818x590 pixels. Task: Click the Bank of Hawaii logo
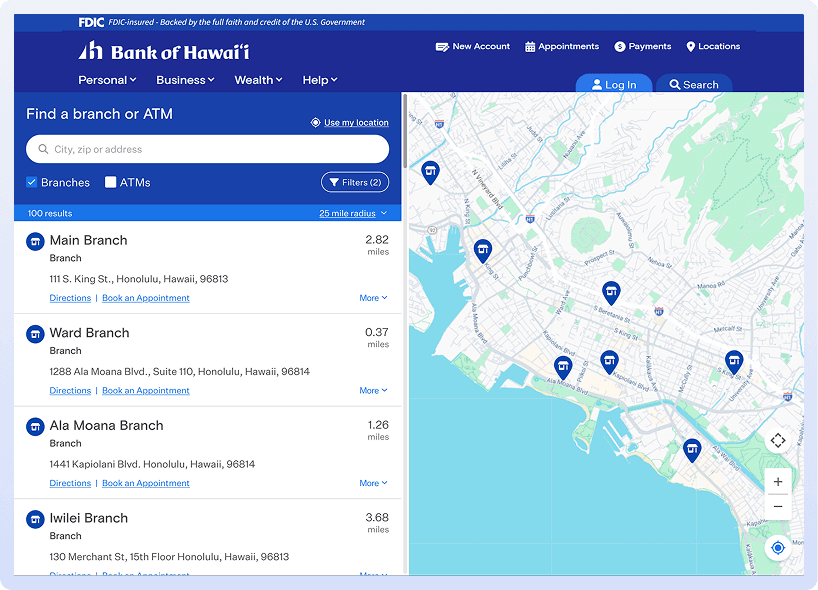pyautogui.click(x=164, y=51)
